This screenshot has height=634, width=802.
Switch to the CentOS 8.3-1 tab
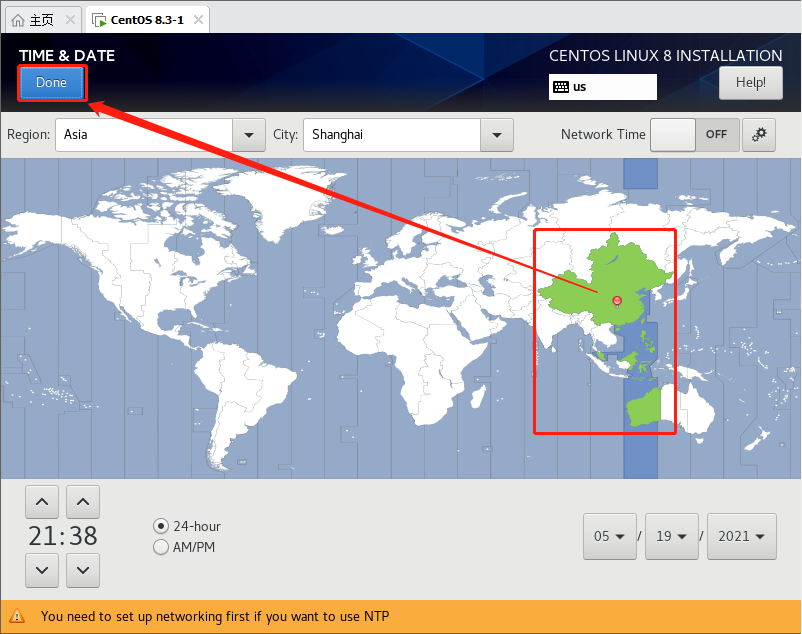pos(147,20)
